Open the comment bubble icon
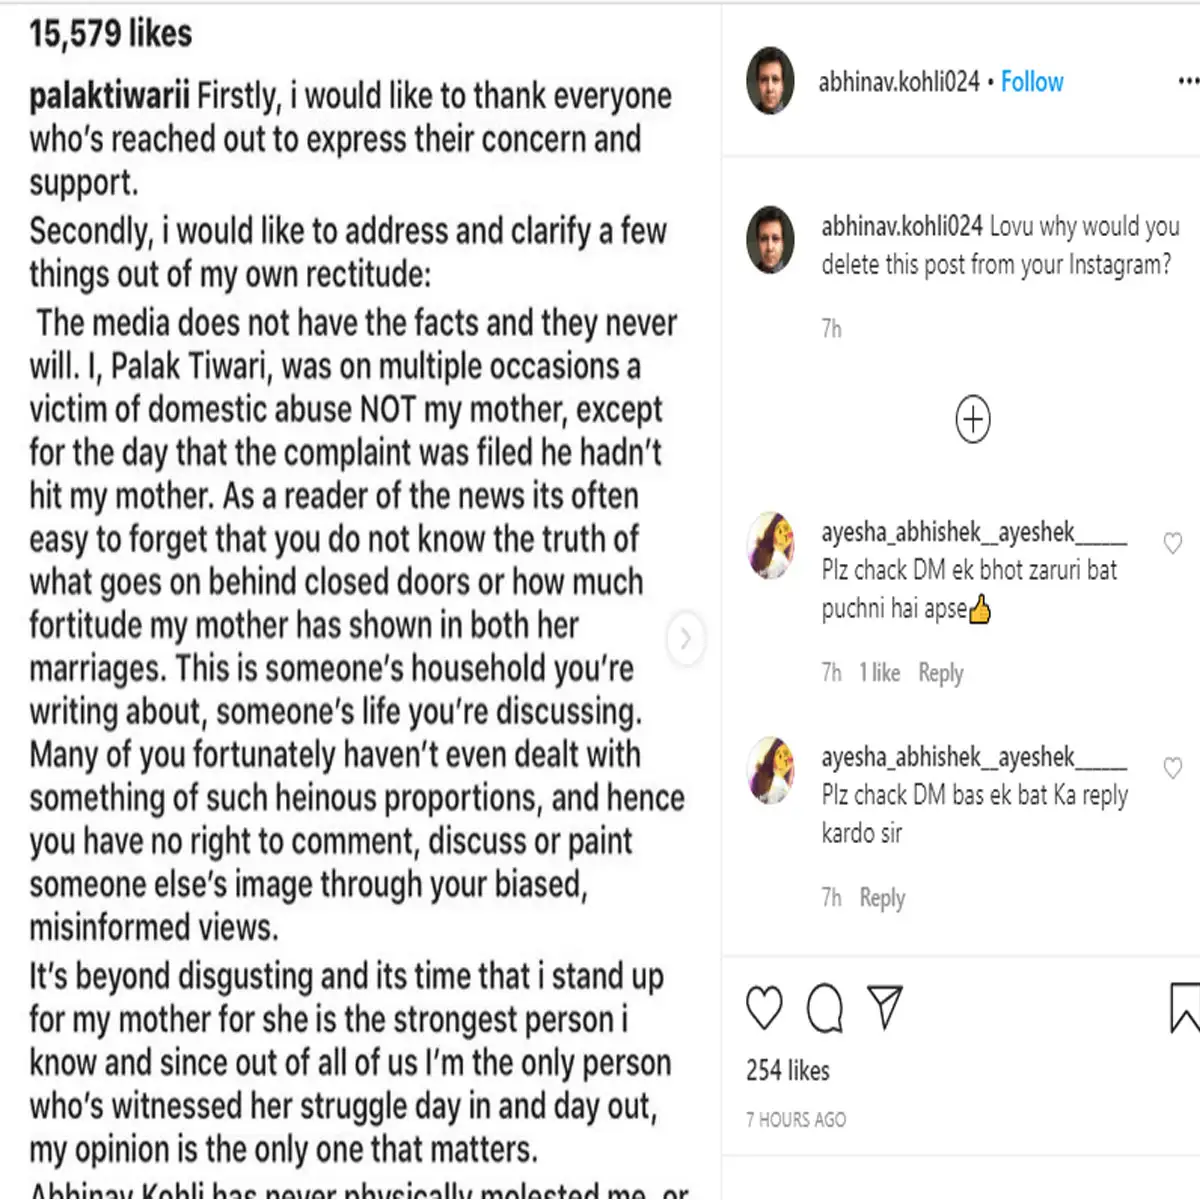This screenshot has height=1200, width=1200. (x=825, y=1008)
